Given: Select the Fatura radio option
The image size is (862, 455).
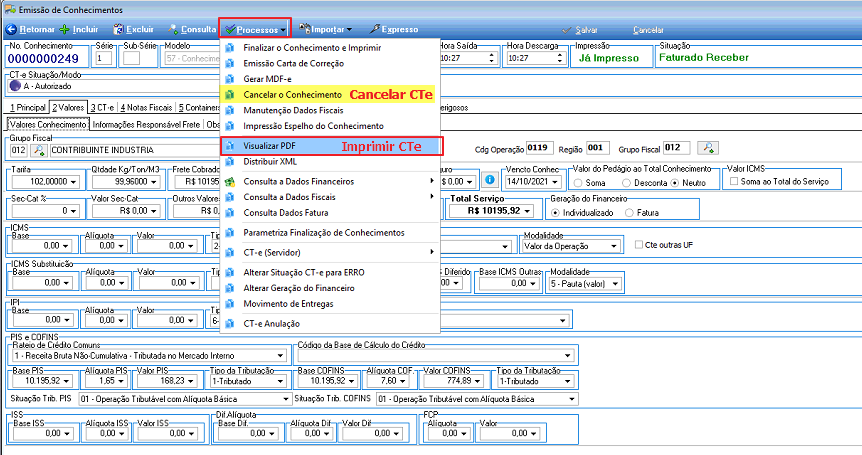Looking at the screenshot, I should coord(629,213).
